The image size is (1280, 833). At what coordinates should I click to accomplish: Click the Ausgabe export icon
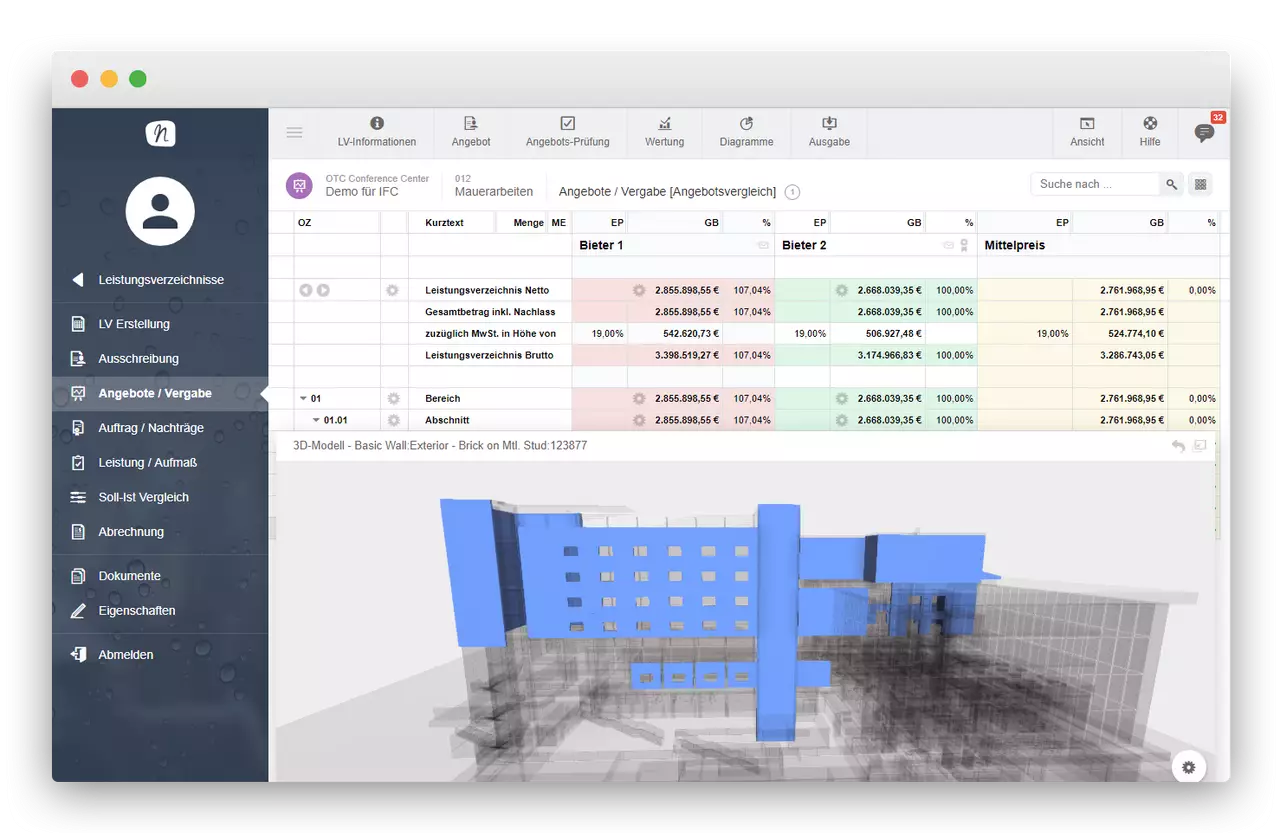(x=829, y=124)
